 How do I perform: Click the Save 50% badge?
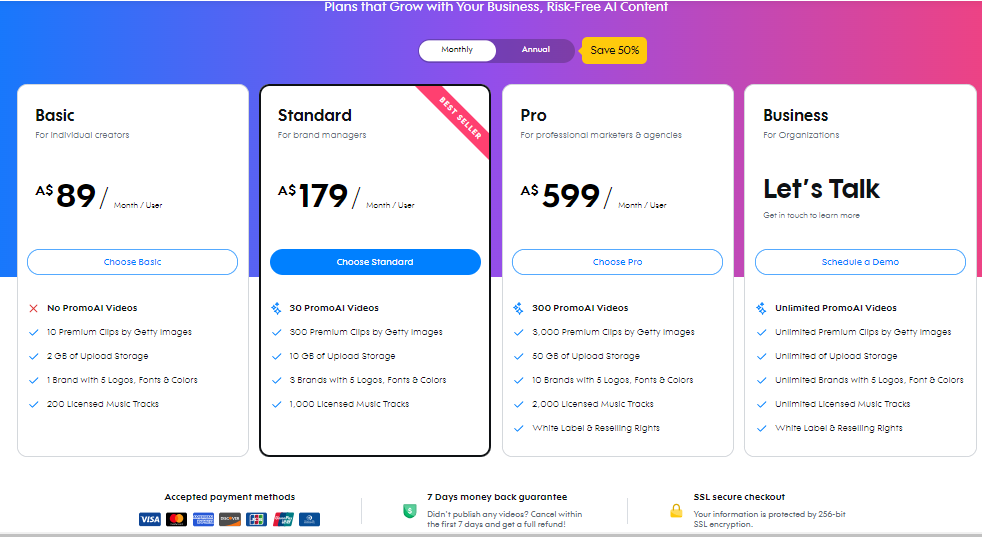pos(614,50)
